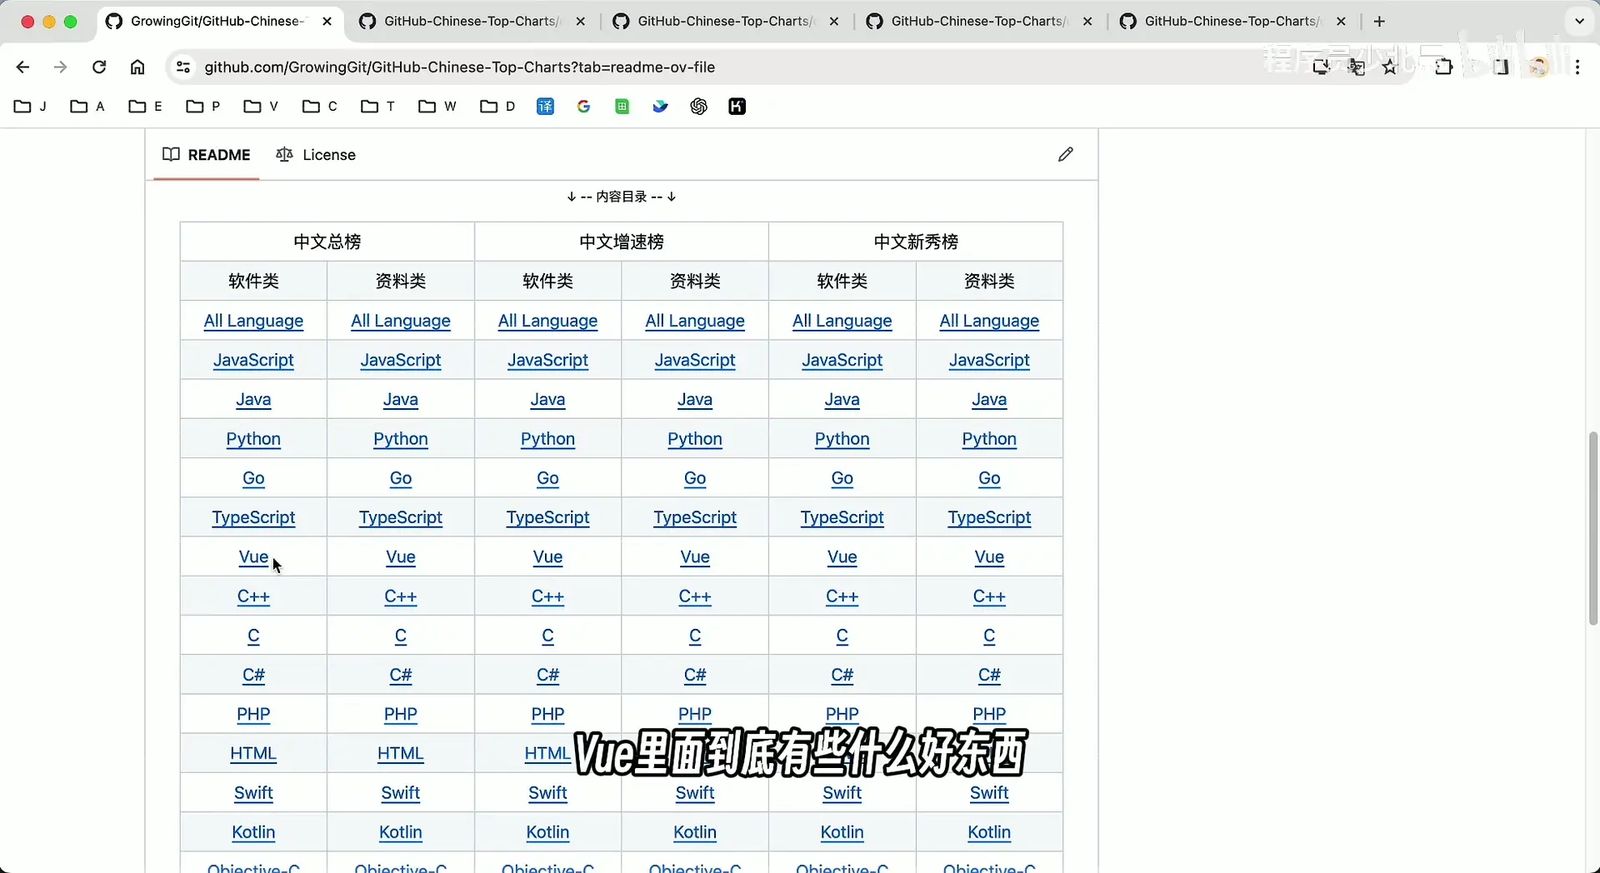
Task: Open the W bookmarks folder
Action: [437, 106]
